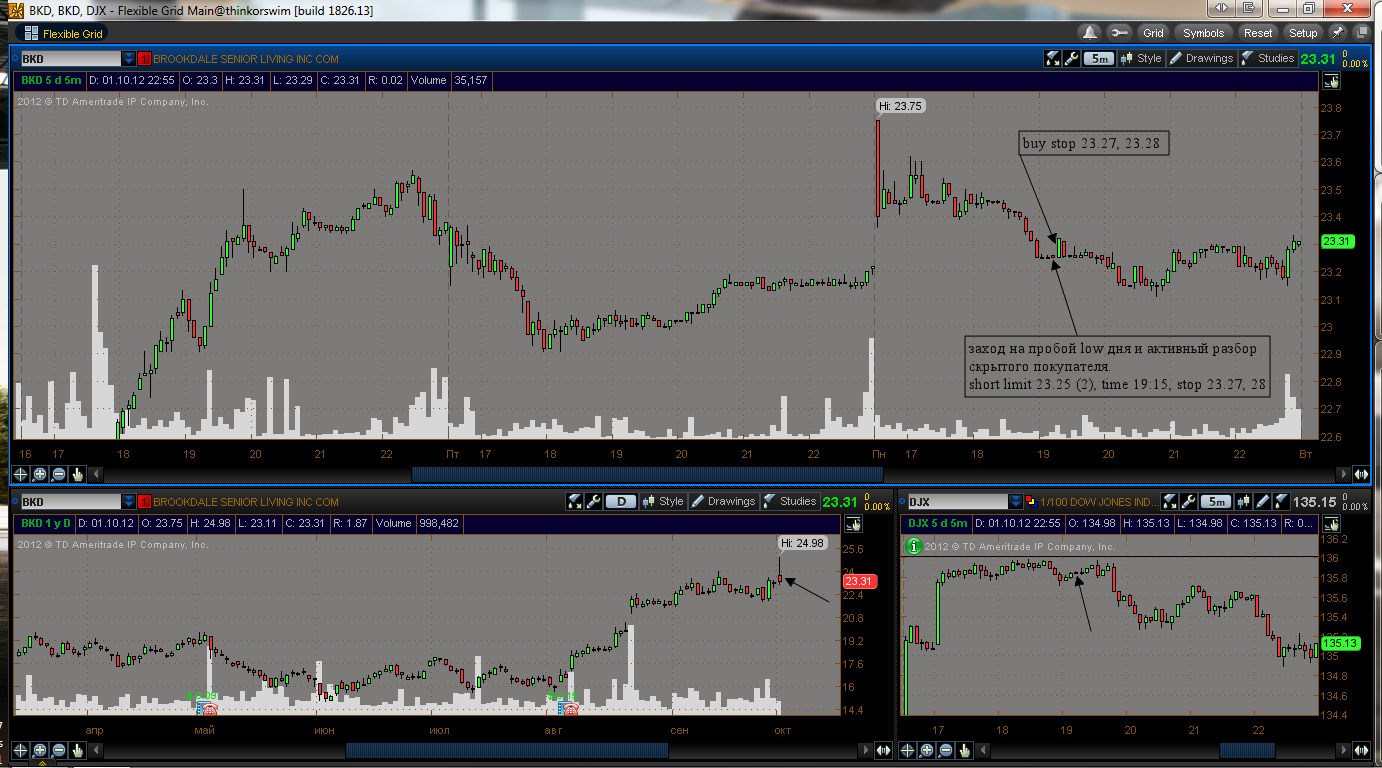Zoom out on the DJX chart
Screen dimensions: 1382x768
(945, 750)
